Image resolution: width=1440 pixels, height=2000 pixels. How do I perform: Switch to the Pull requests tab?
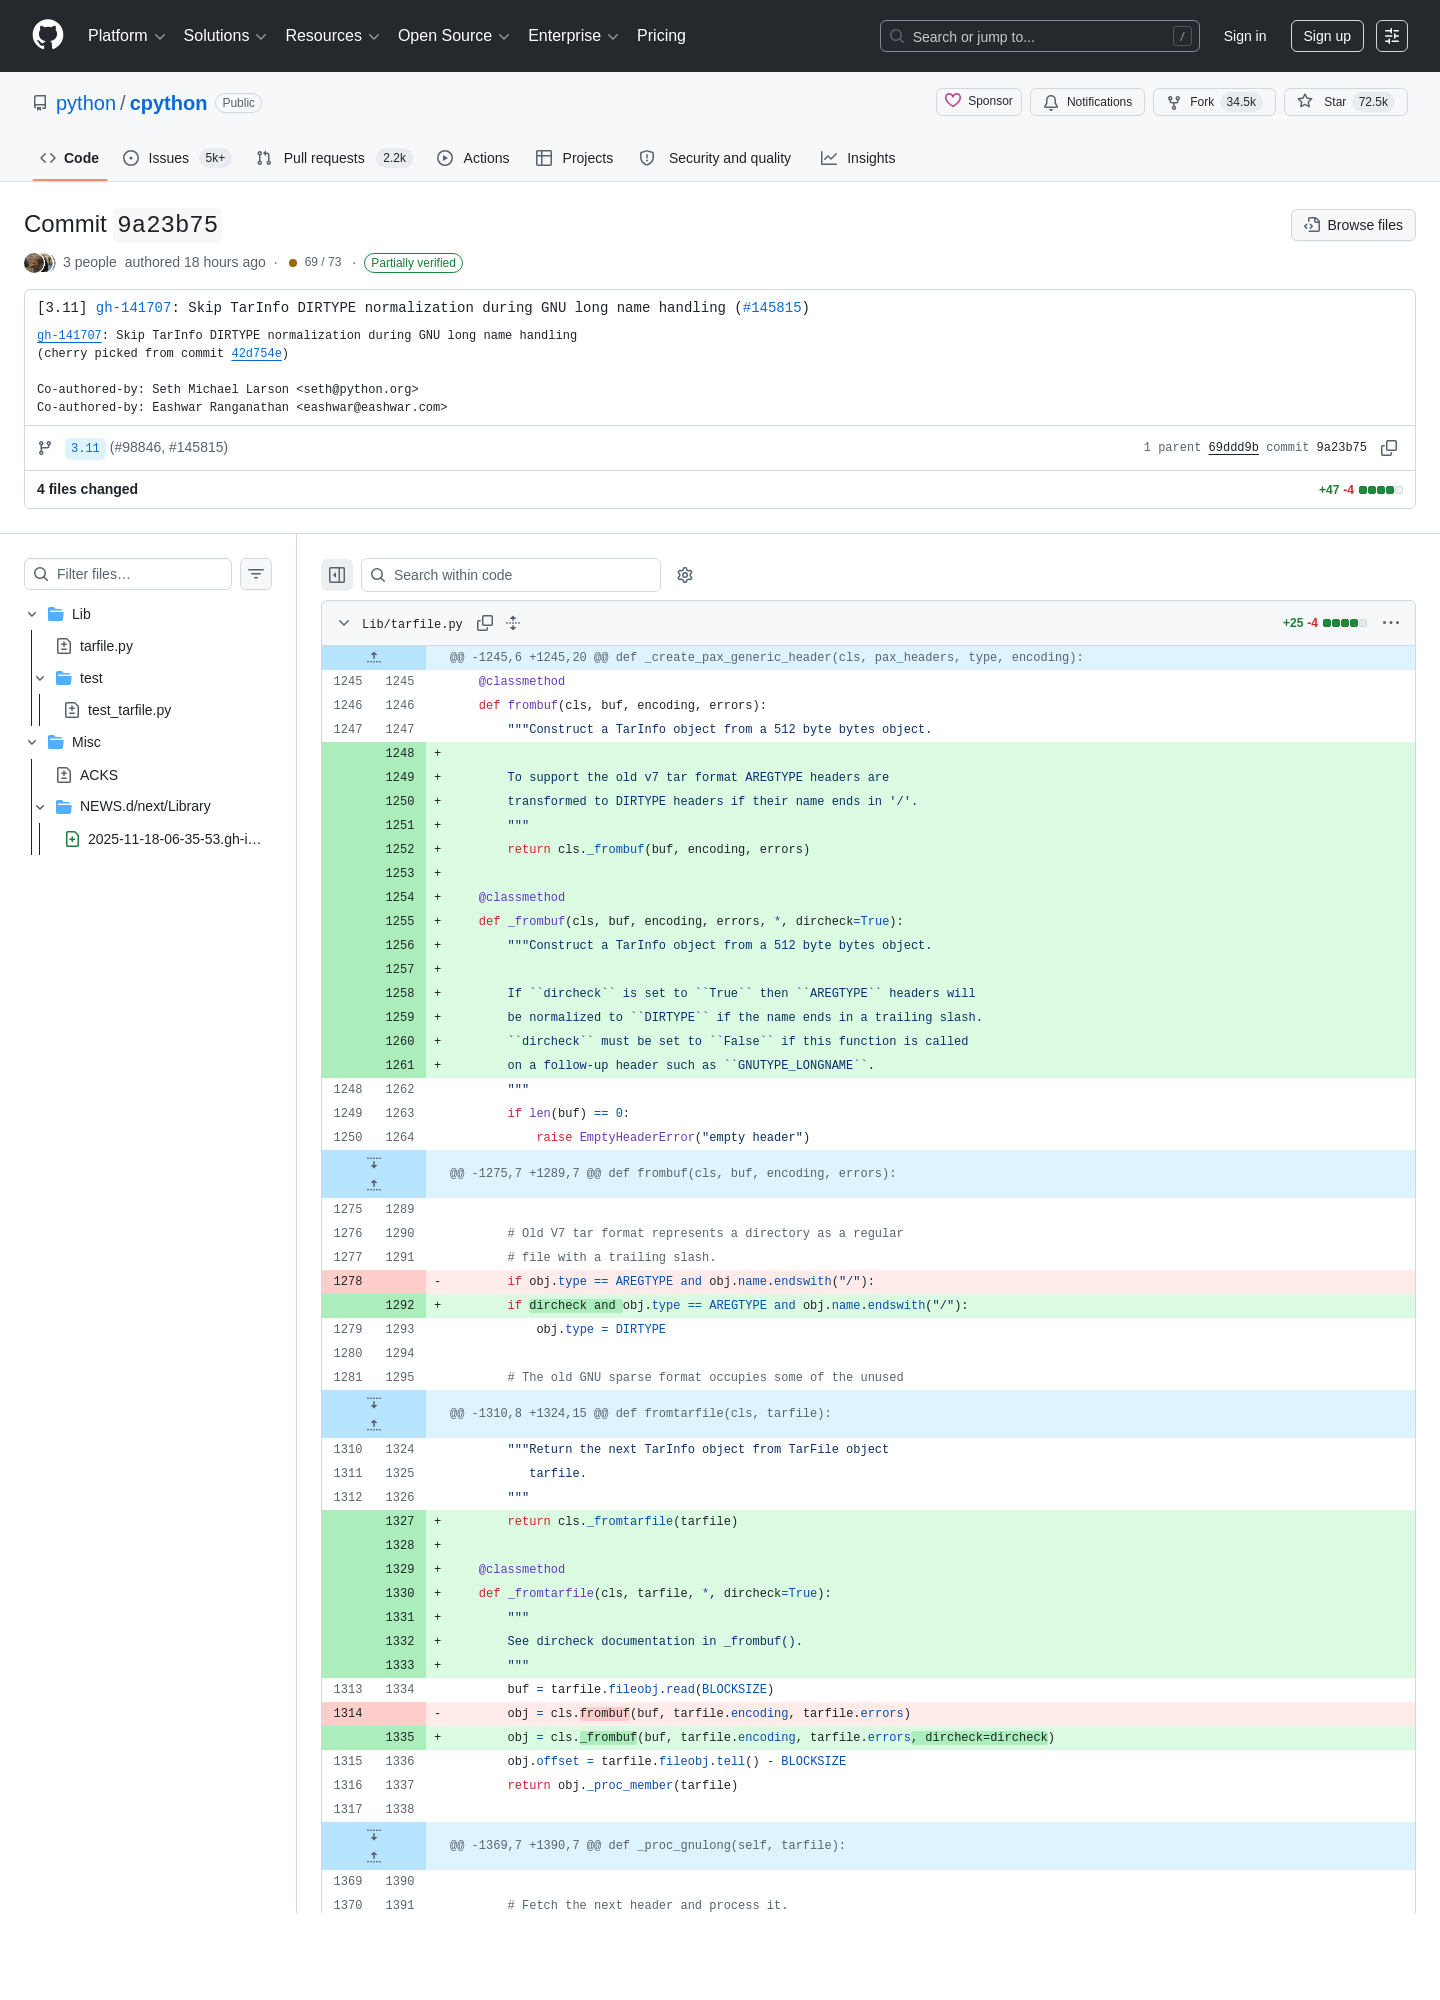[x=334, y=158]
